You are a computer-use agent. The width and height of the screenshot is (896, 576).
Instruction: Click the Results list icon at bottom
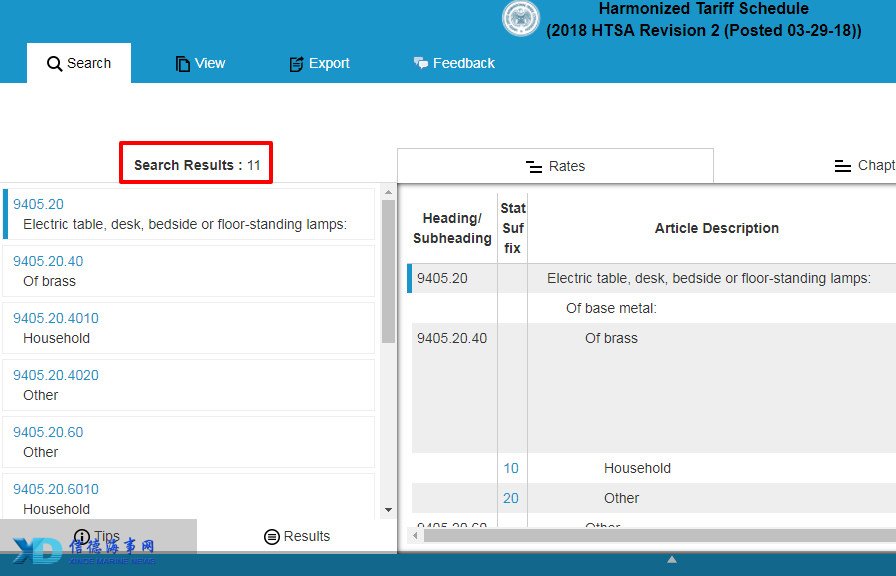pyautogui.click(x=271, y=537)
